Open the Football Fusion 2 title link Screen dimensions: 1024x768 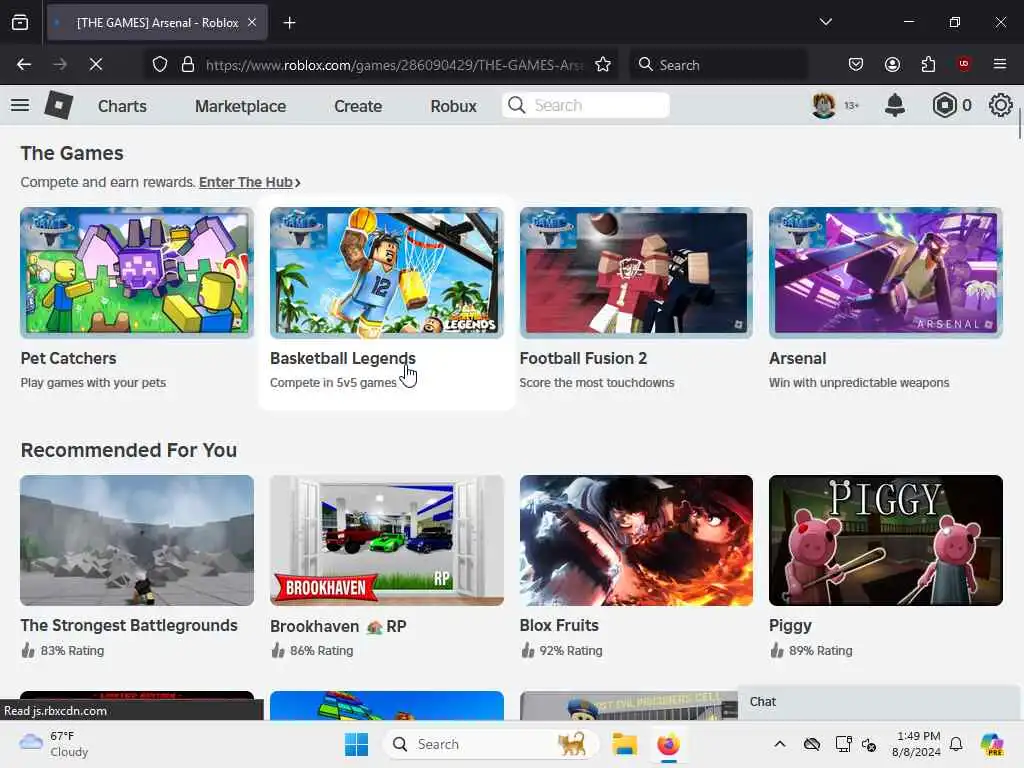point(583,359)
